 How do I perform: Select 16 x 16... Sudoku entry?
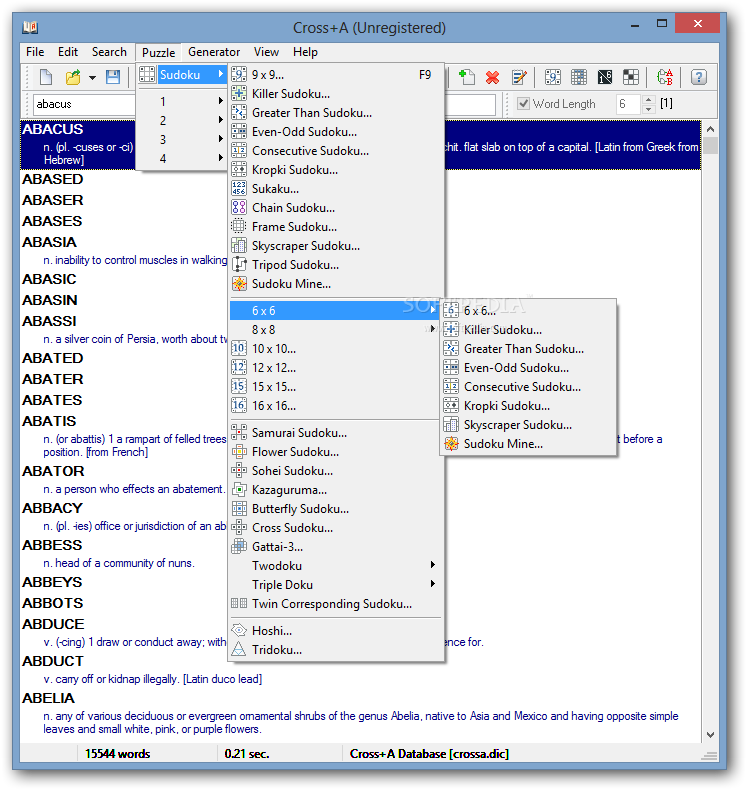pyautogui.click(x=336, y=406)
